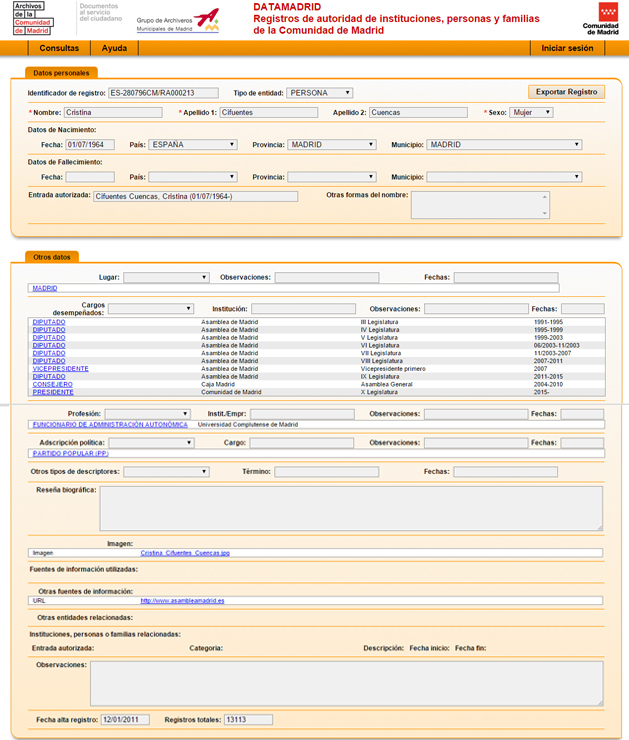Click the Identificador de registro field

click(x=163, y=93)
